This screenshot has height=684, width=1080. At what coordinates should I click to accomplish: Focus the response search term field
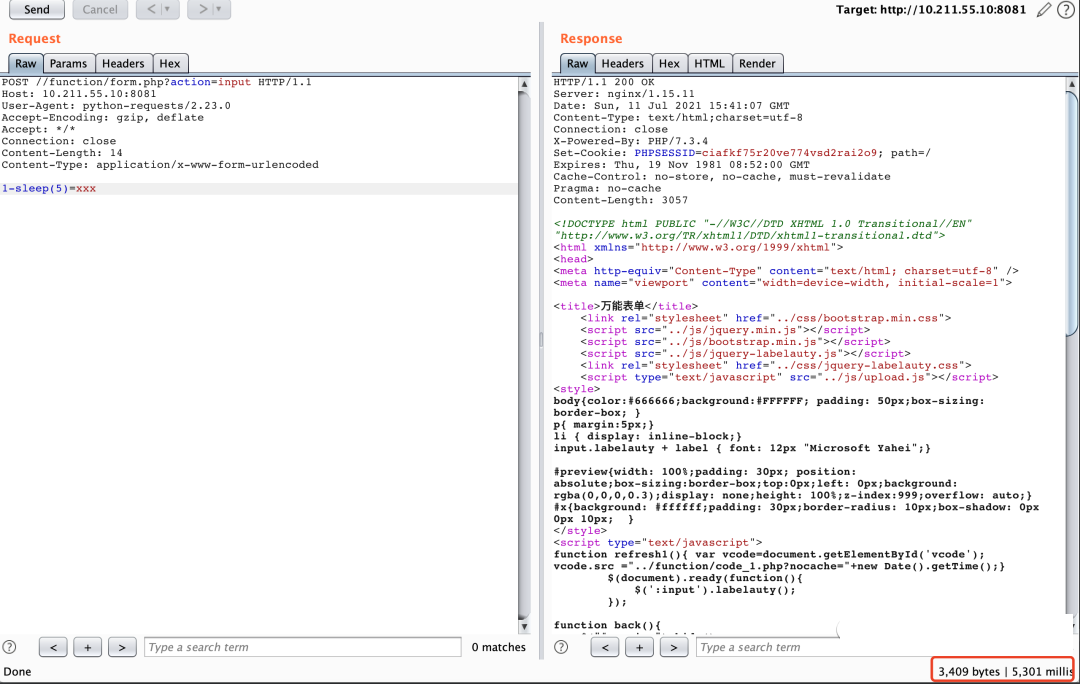pyautogui.click(x=768, y=647)
